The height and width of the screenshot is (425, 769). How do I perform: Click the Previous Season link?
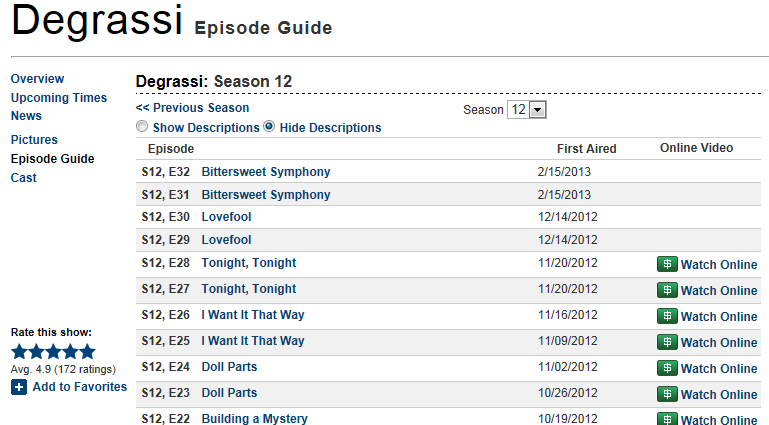(x=193, y=108)
